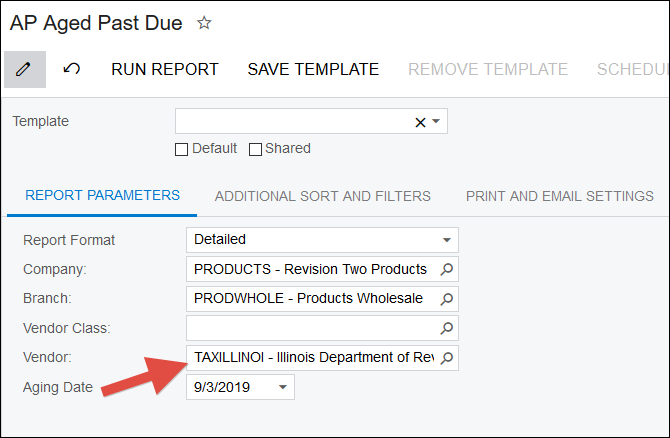The height and width of the screenshot is (438, 670).
Task: Mark report as favorite with star icon
Action: coord(204,22)
